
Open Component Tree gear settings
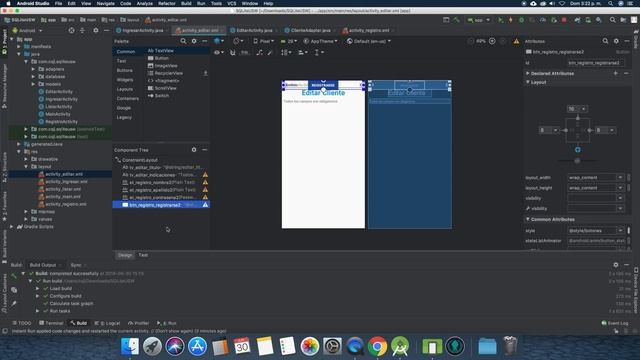tap(194, 150)
